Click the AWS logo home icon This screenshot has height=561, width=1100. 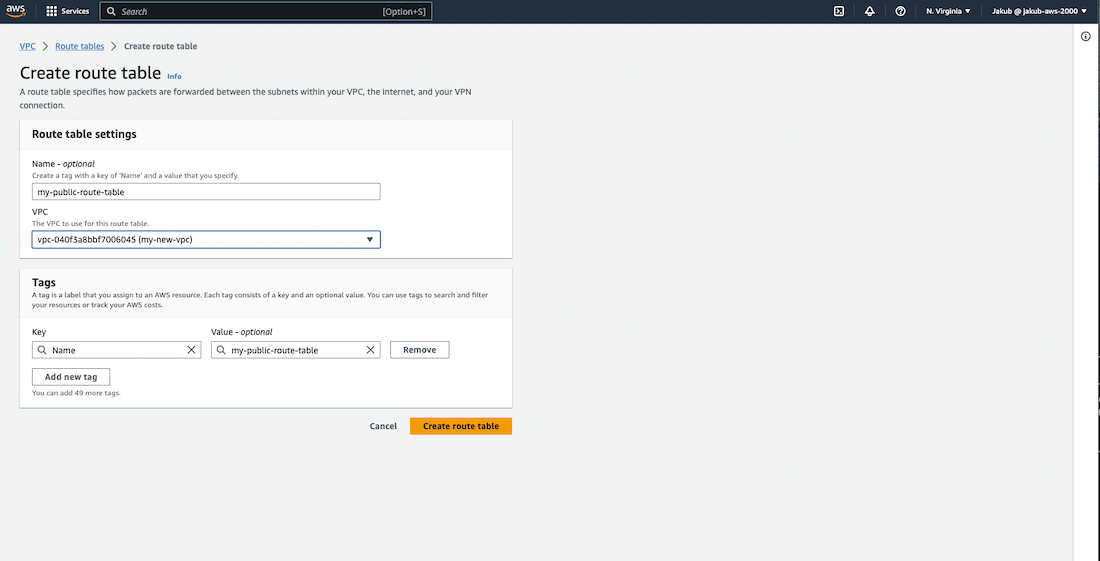pyautogui.click(x=16, y=11)
